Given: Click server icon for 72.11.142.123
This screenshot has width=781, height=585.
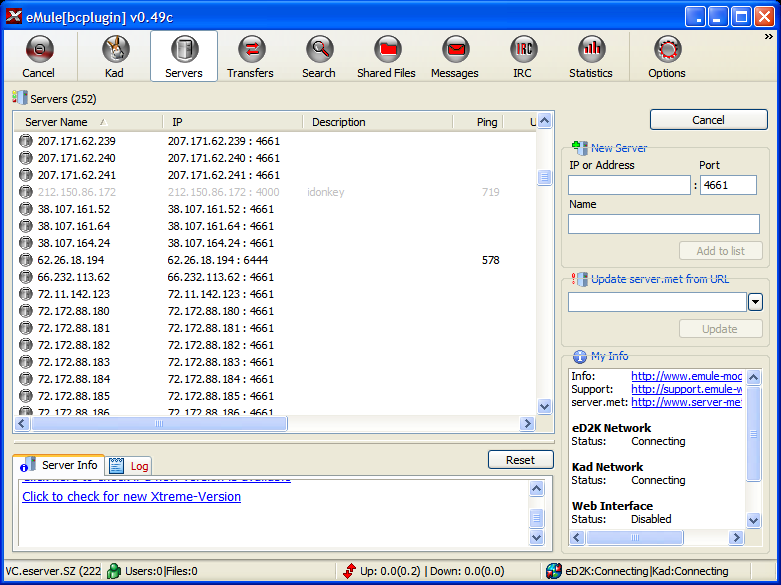Looking at the screenshot, I should [25, 293].
